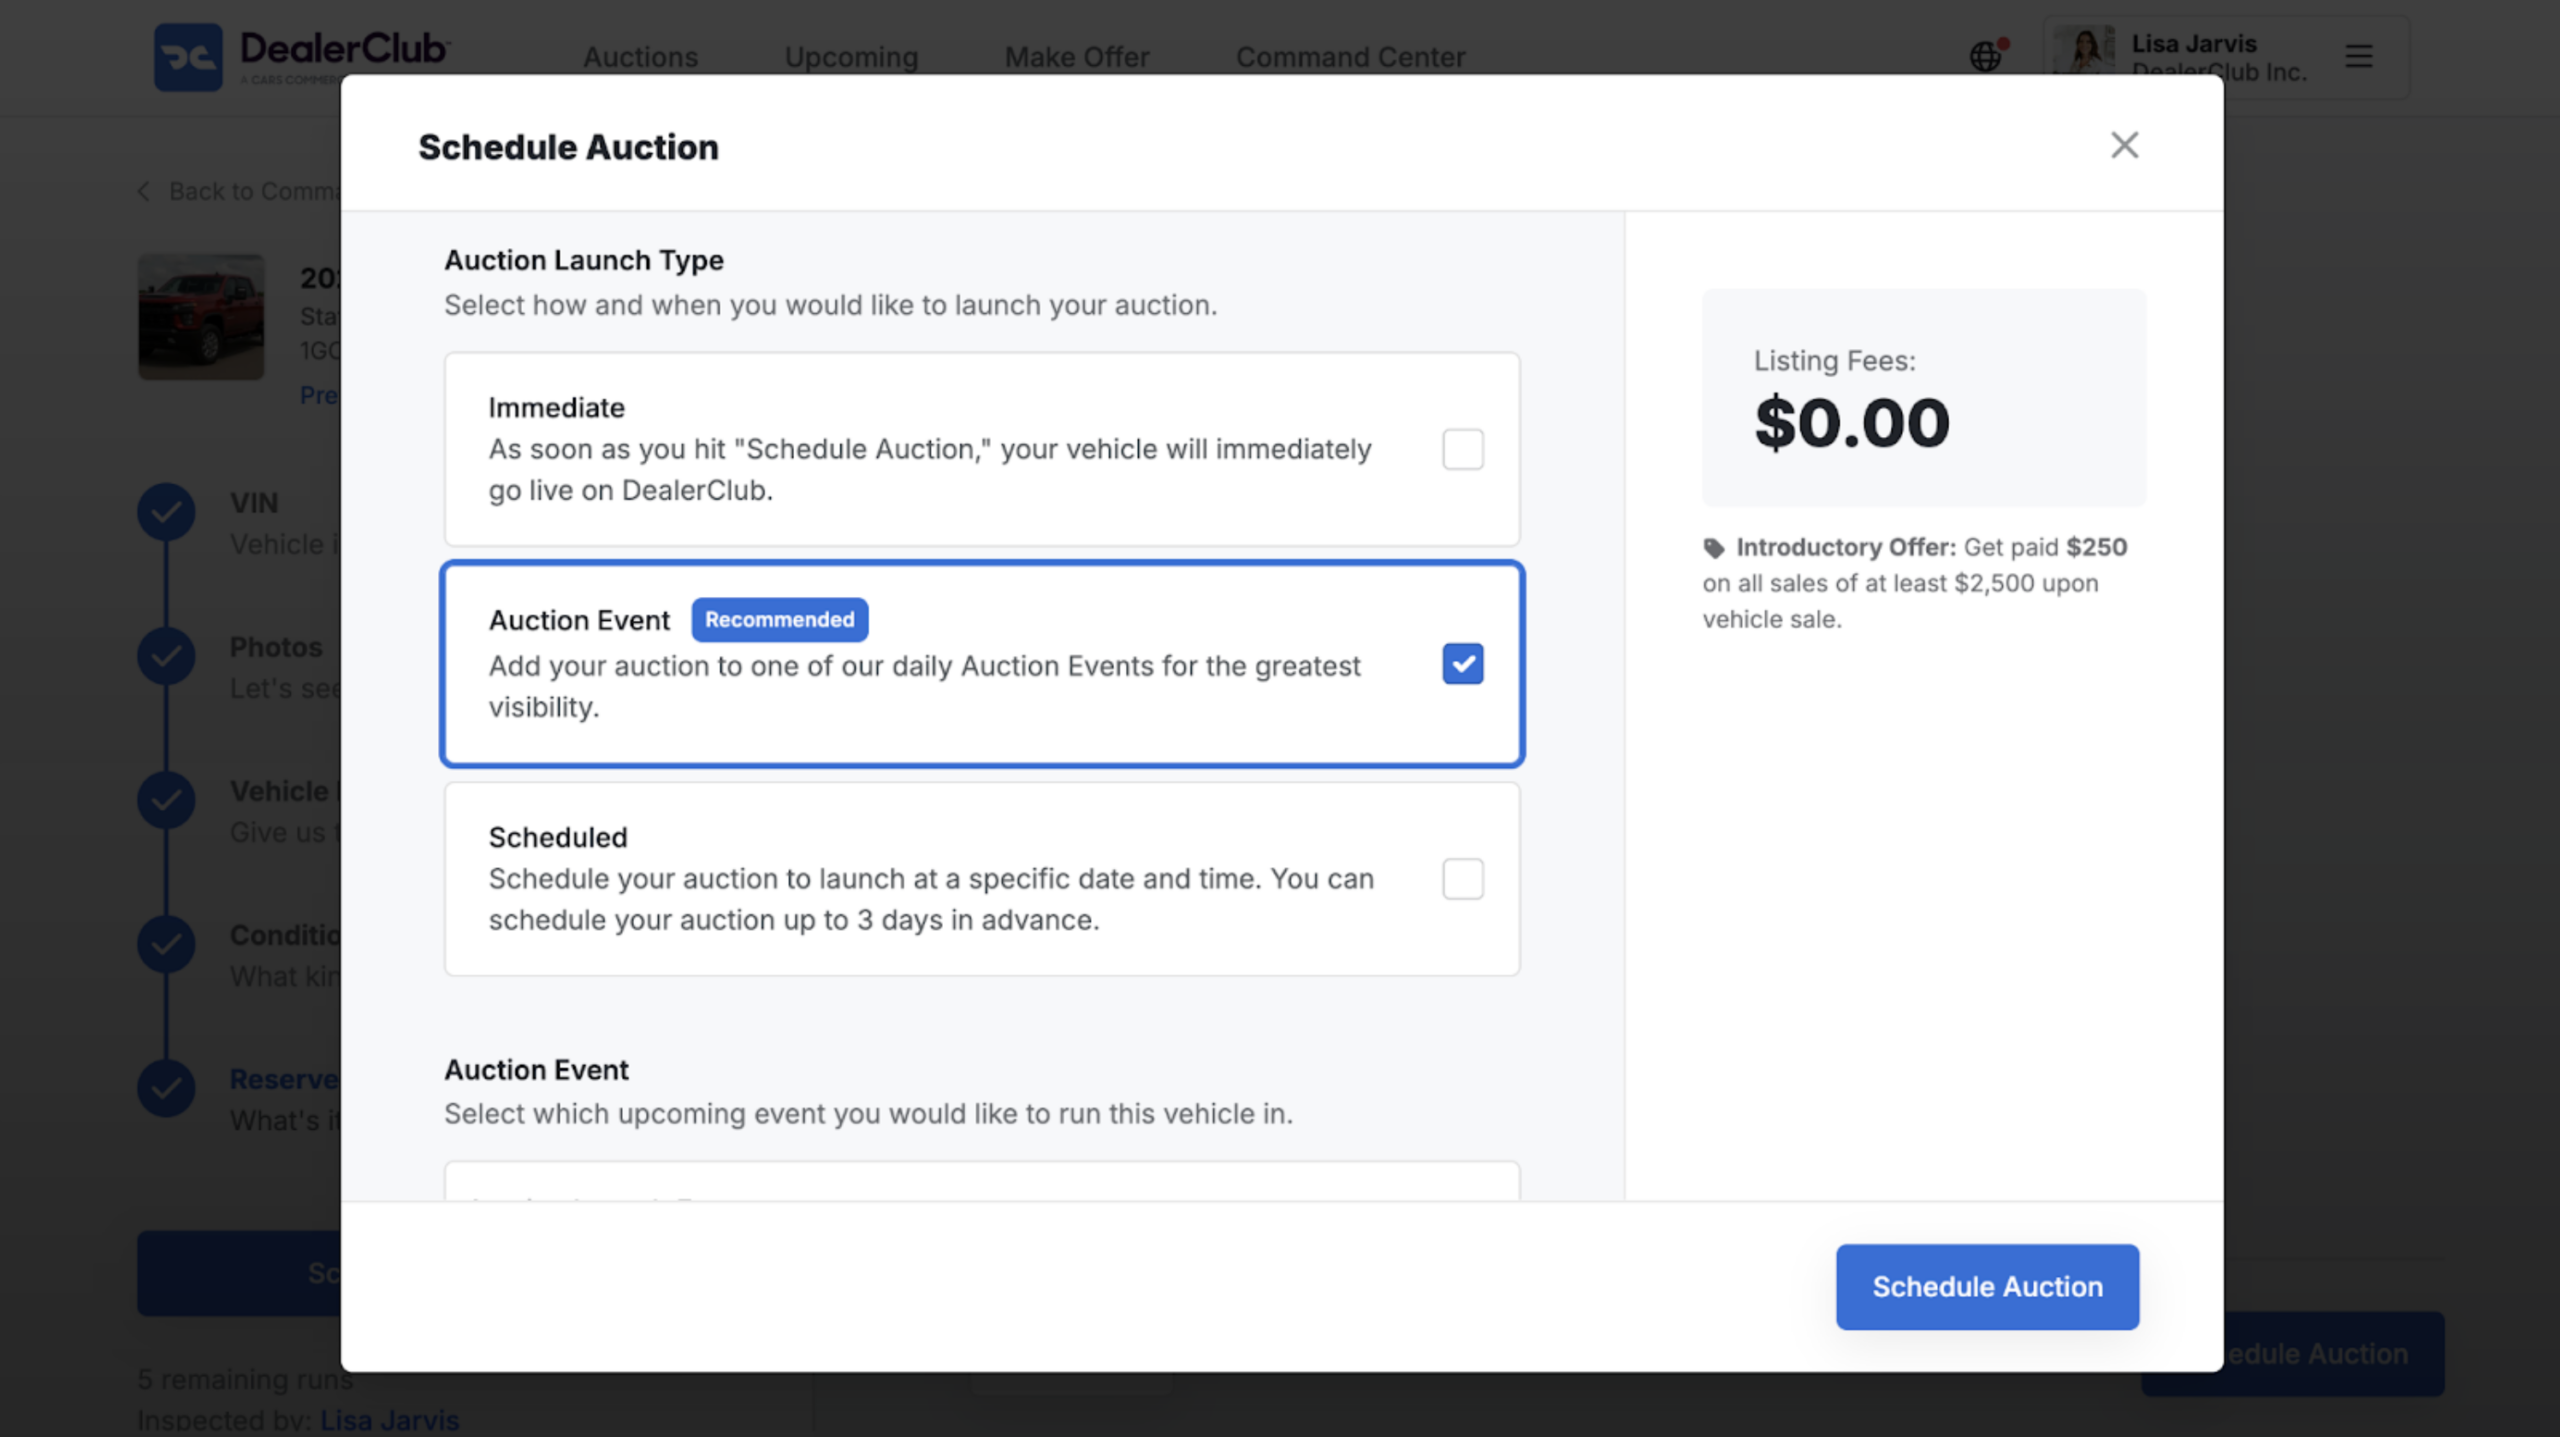Screen dimensions: 2560x1437
Task: Click the DealerClub logo icon
Action: (x=188, y=57)
